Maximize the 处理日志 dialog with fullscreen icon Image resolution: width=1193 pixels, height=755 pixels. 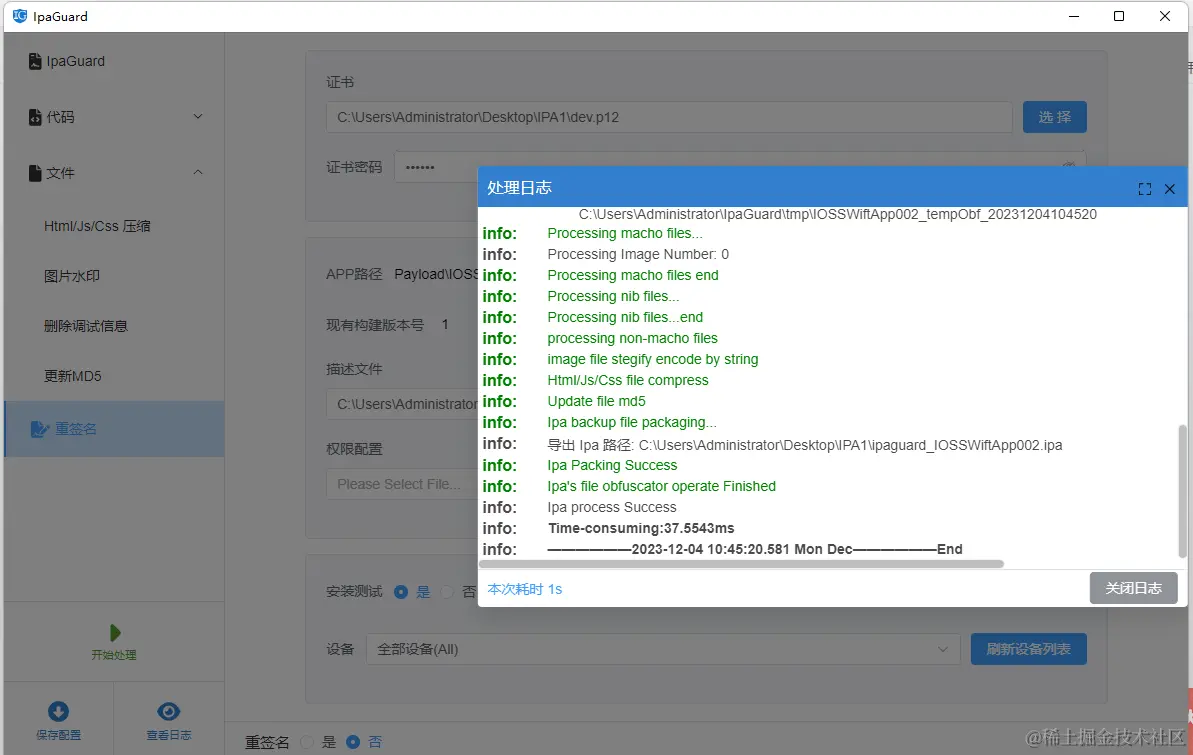coord(1144,189)
